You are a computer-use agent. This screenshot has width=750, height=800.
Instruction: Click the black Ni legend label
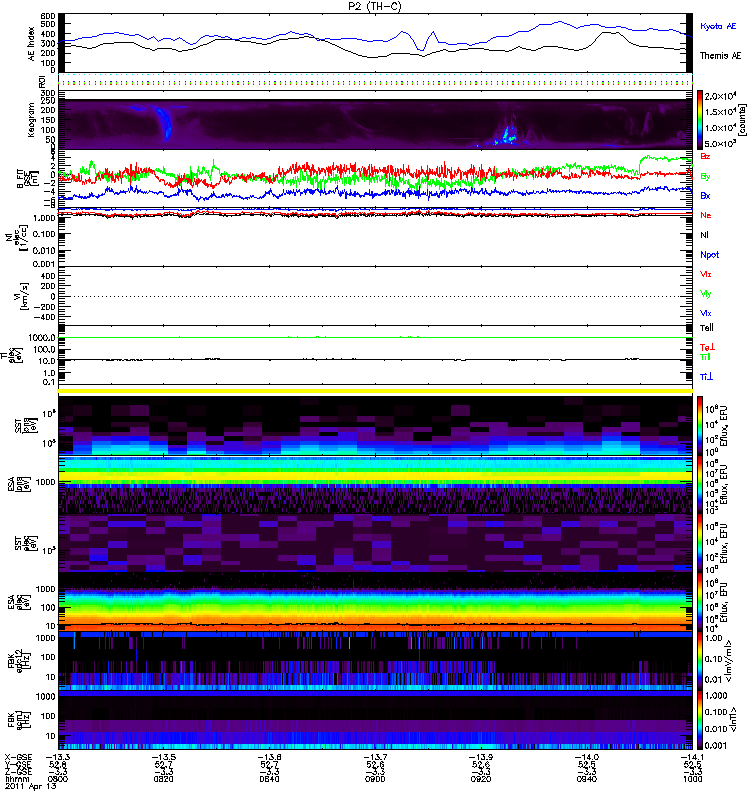point(704,235)
